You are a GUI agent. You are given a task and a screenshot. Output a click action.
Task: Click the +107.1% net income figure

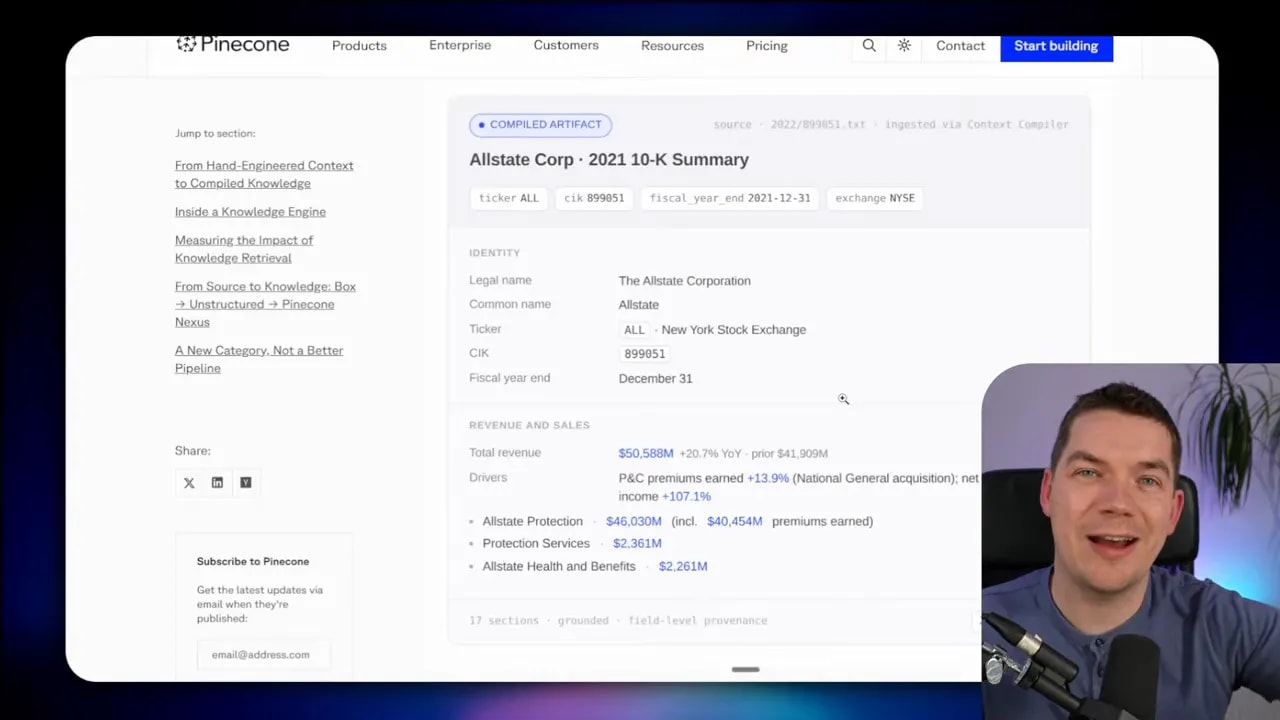pyautogui.click(x=686, y=496)
